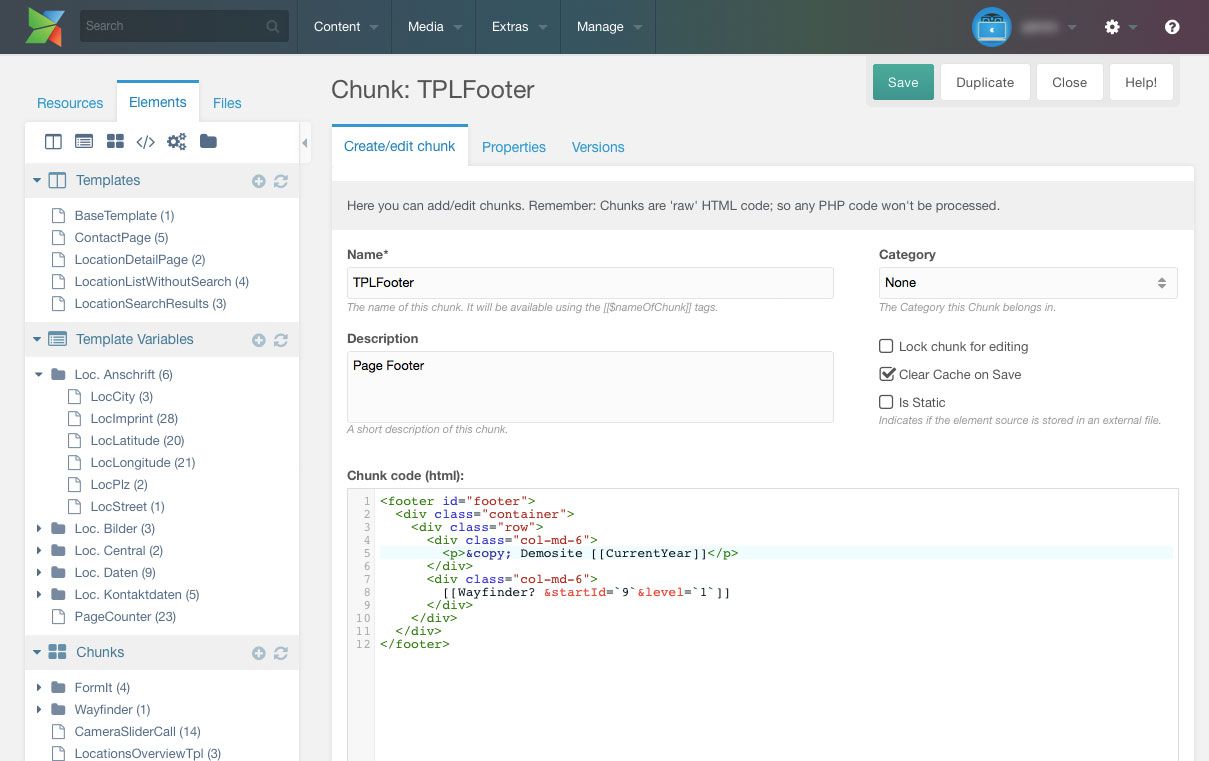Click the Chunks section grid icon
Image resolution: width=1209 pixels, height=761 pixels.
(57, 652)
